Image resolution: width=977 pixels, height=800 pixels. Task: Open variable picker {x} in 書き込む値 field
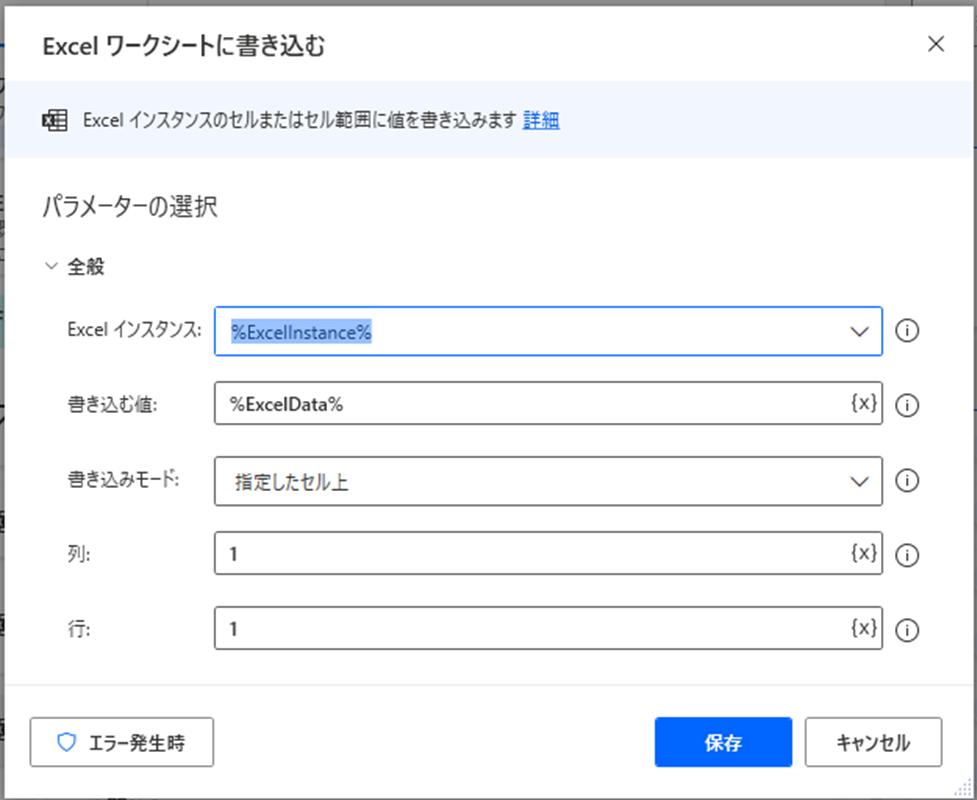click(x=864, y=403)
